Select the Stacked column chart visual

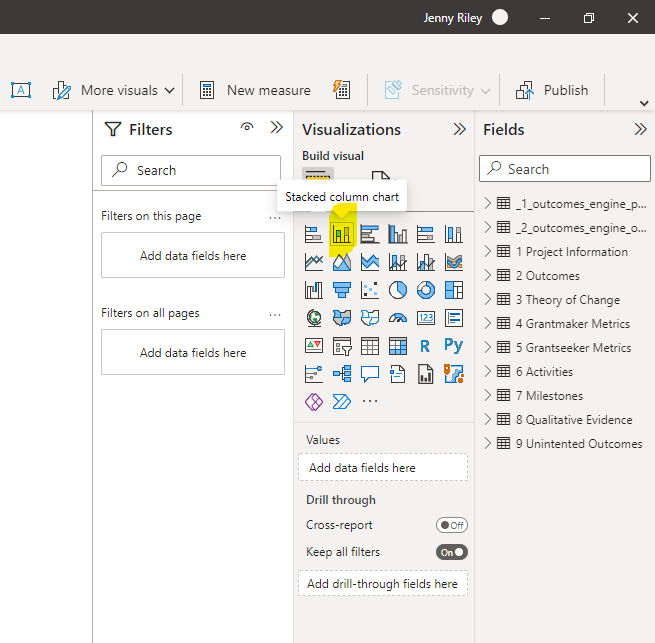tap(342, 234)
